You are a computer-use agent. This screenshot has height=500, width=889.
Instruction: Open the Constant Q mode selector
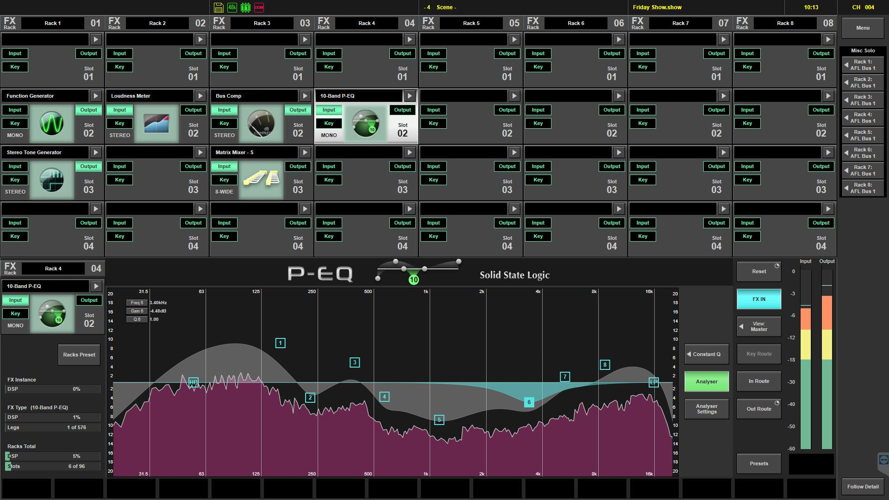[x=706, y=354]
